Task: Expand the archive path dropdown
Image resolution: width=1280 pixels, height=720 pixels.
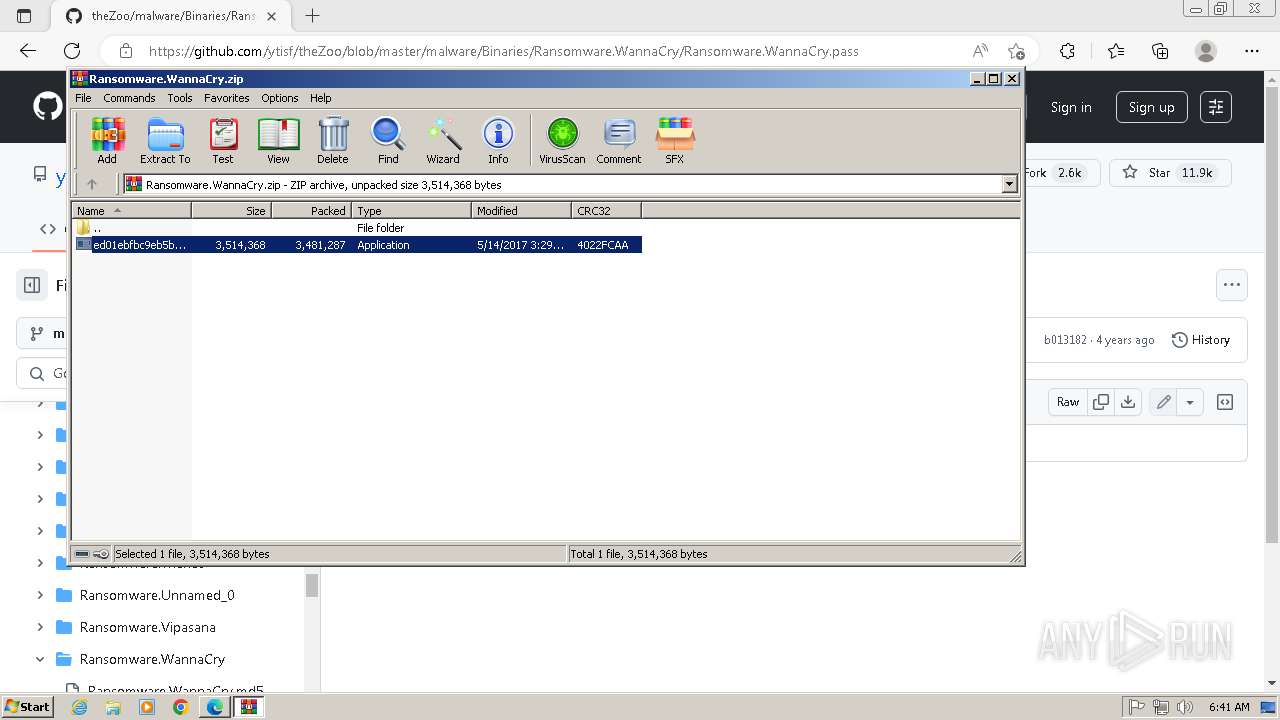Action: pos(1009,184)
